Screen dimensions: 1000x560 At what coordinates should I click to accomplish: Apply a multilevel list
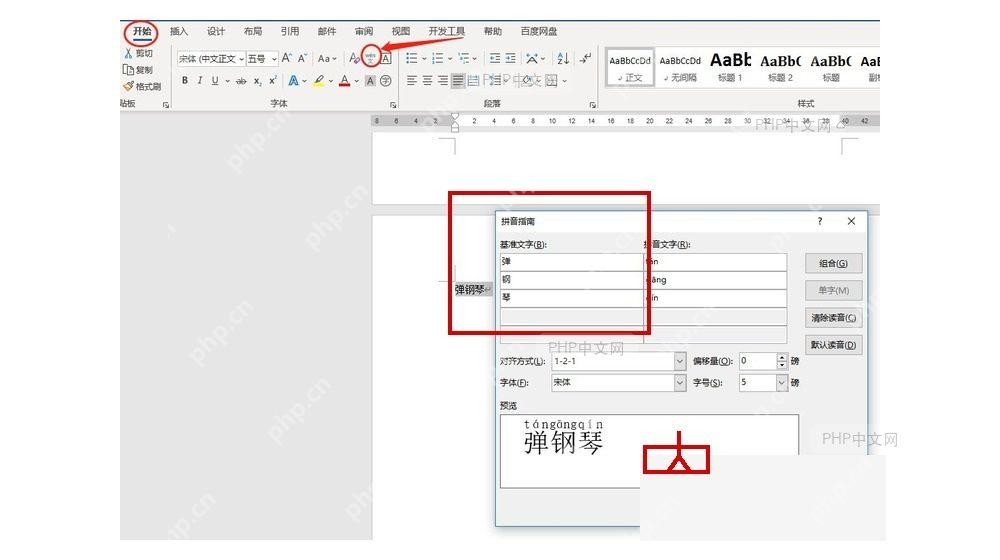[x=464, y=59]
